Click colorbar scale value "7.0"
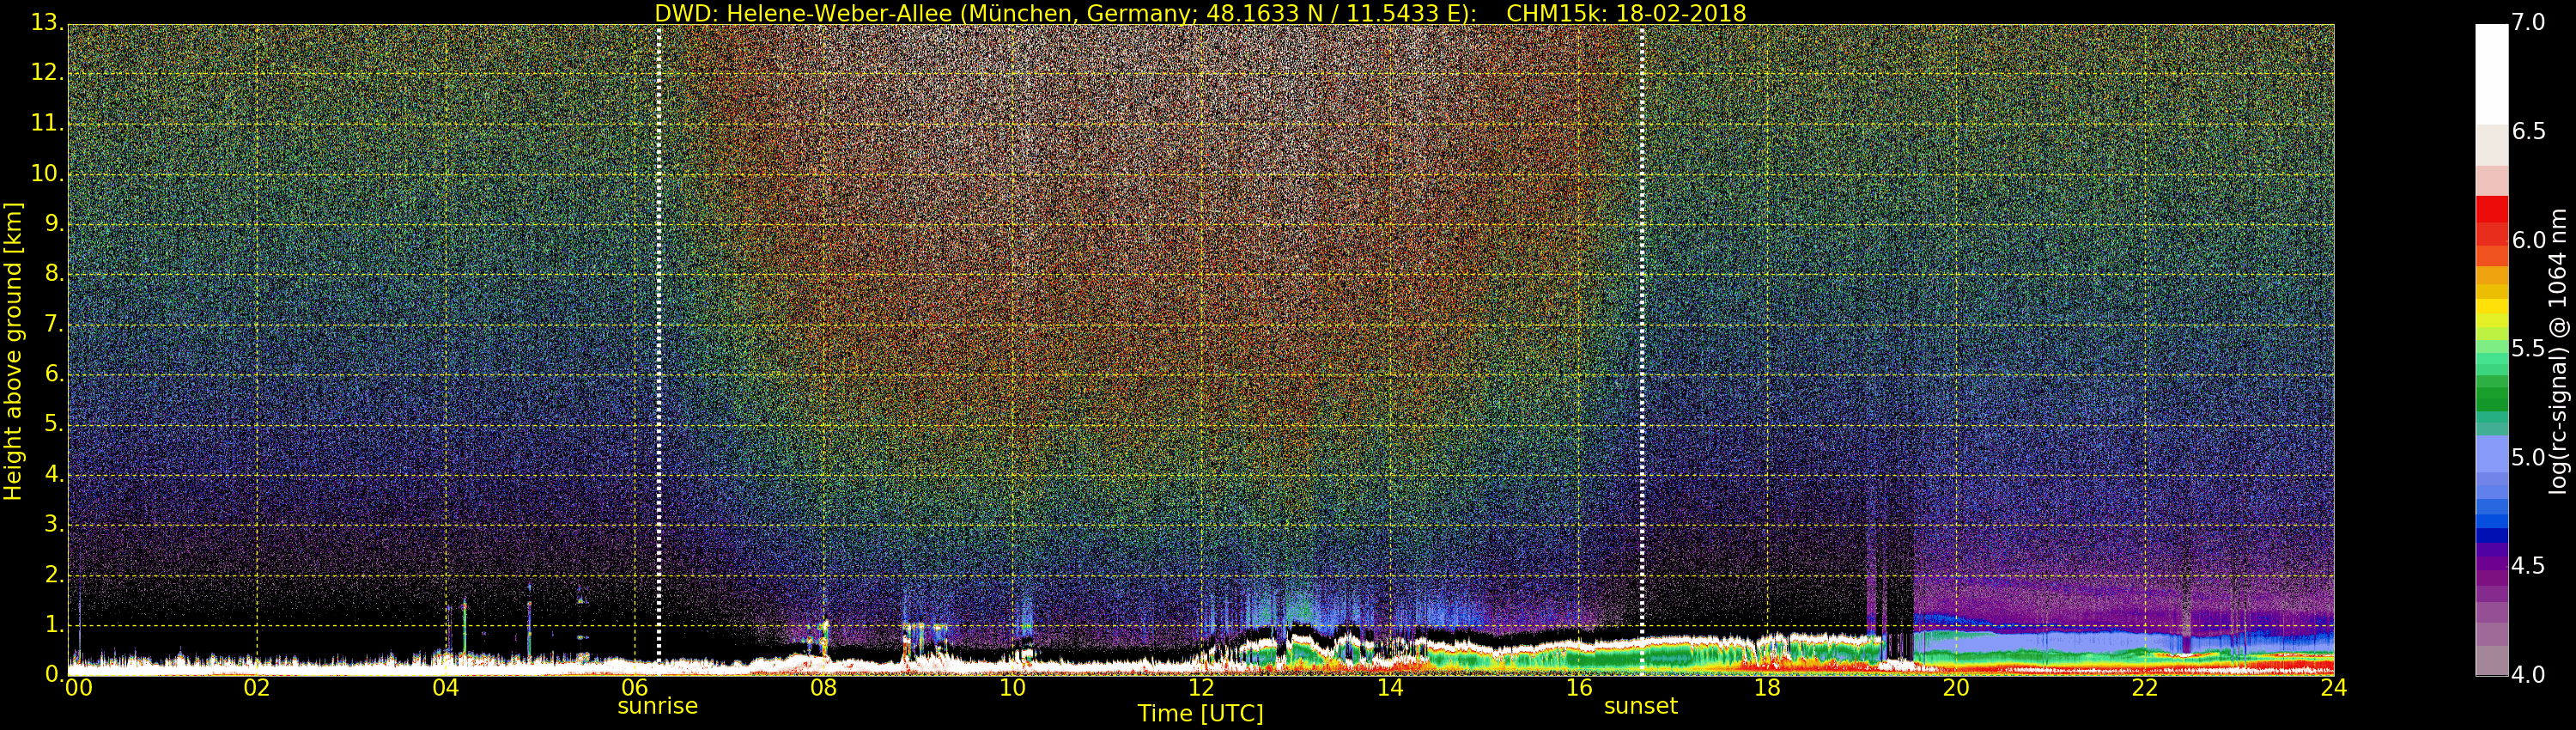Screen dimensions: 2576x730 point(2529,23)
